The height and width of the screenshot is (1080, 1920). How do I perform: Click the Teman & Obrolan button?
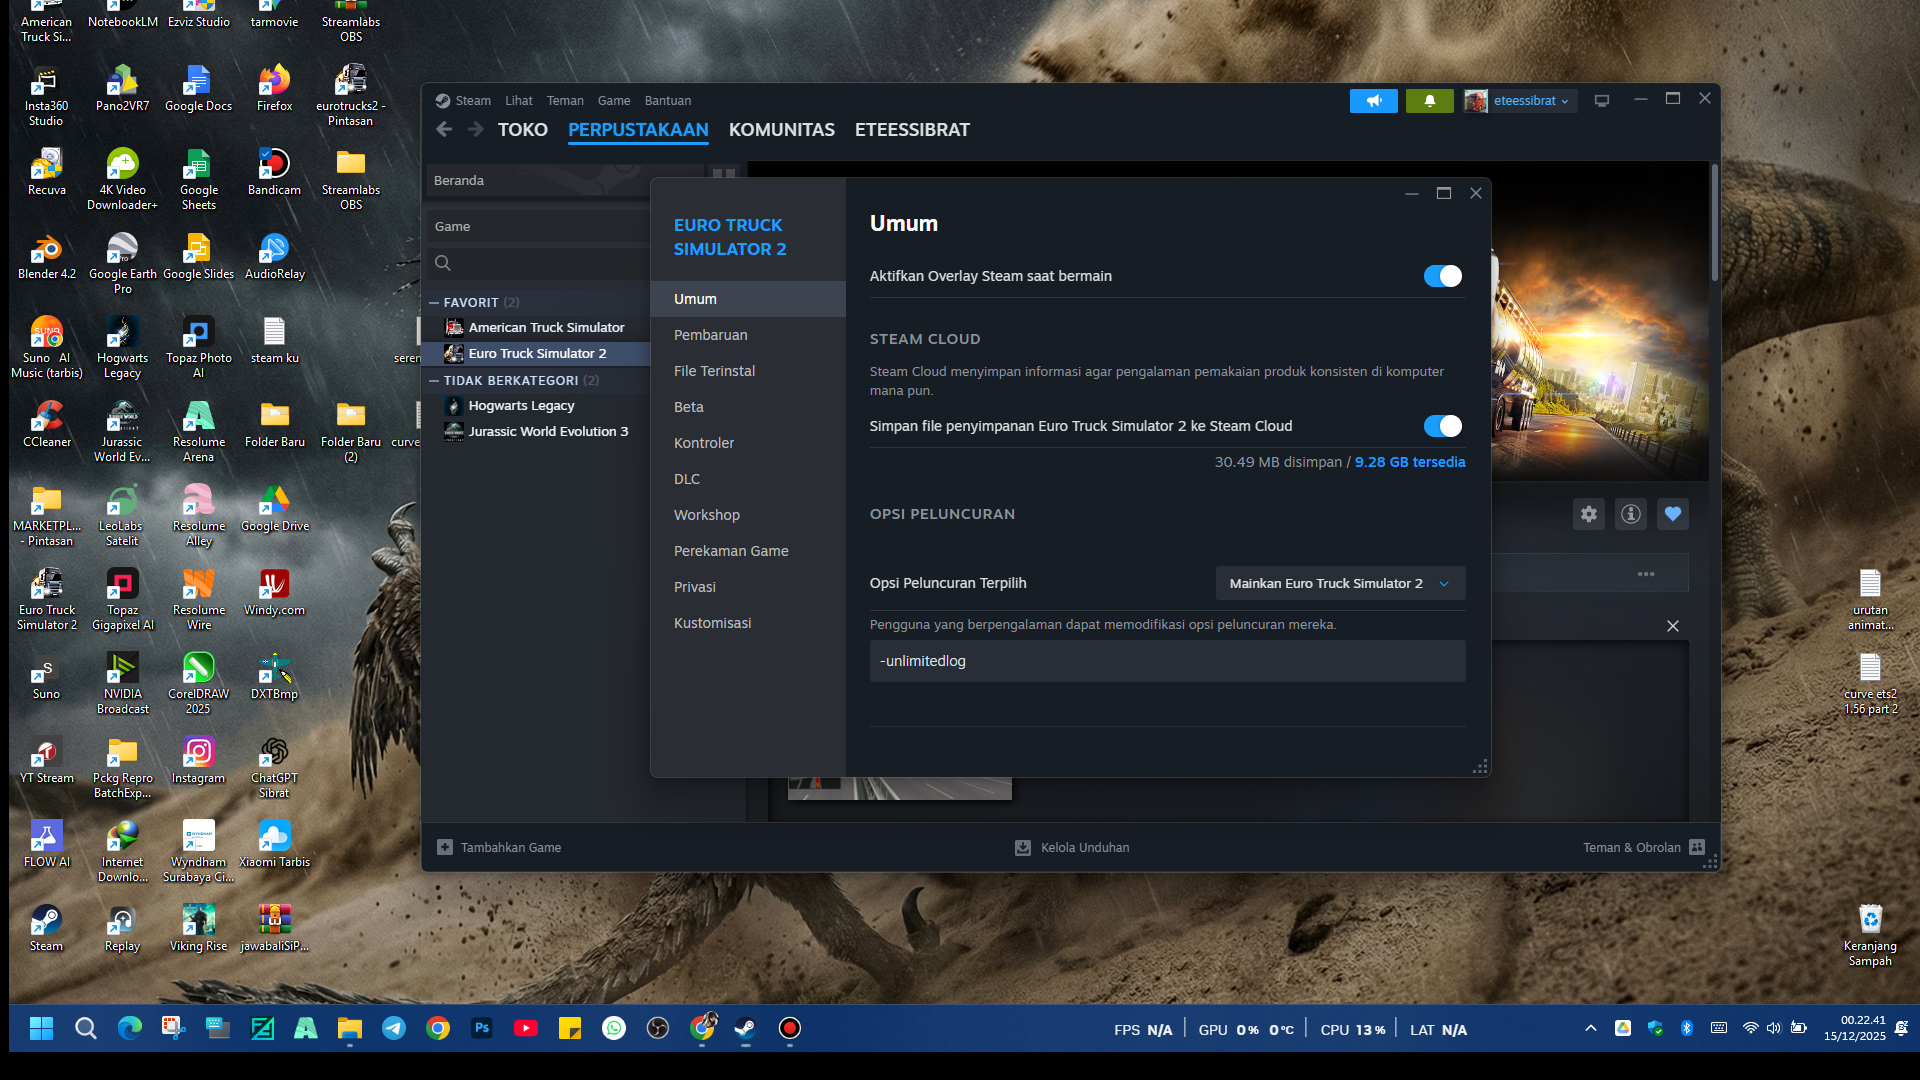click(x=1644, y=847)
